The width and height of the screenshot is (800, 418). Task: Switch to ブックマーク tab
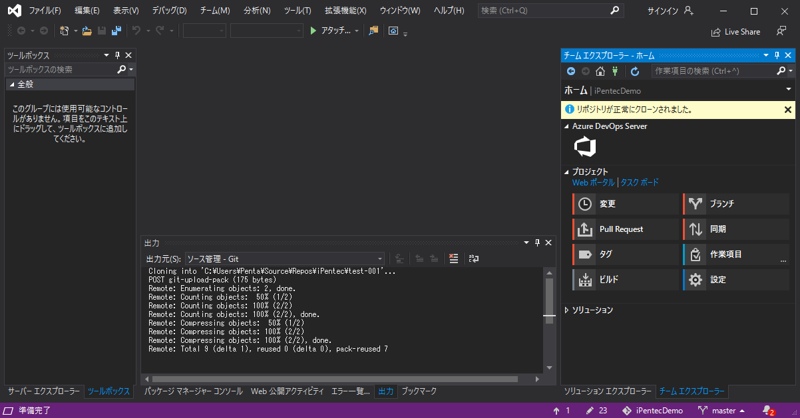pos(419,391)
